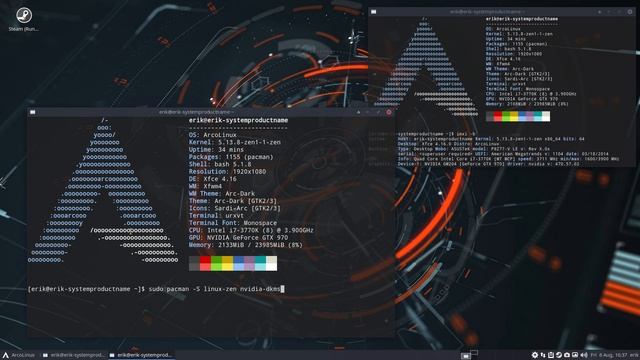Click 'WM Theme: Arc-Dark' in front terminal
Image resolution: width=640 pixels, height=360 pixels.
(x=222, y=194)
